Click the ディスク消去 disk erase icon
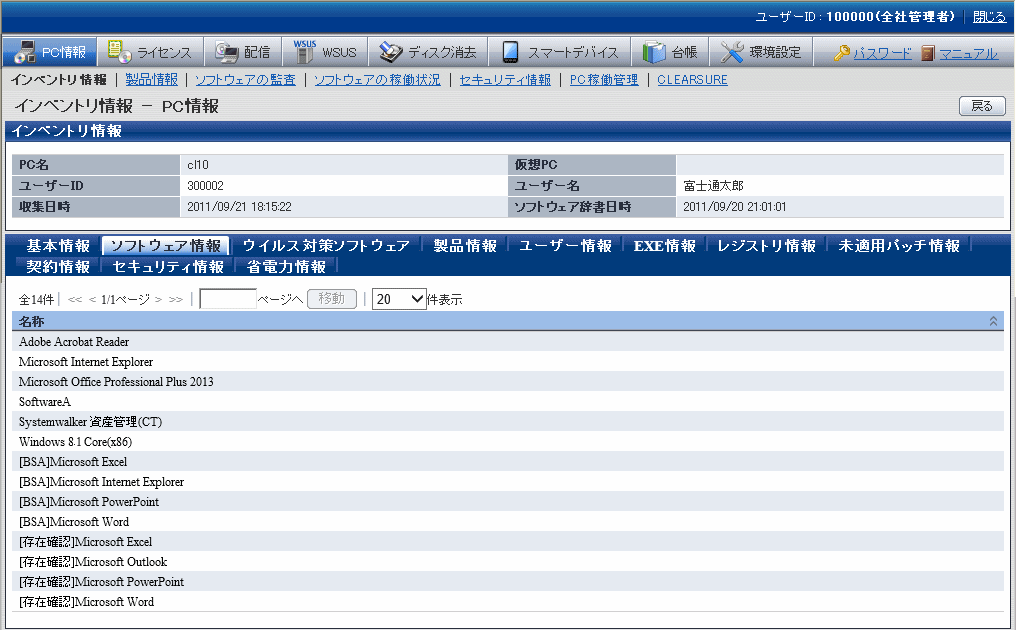 (x=390, y=52)
